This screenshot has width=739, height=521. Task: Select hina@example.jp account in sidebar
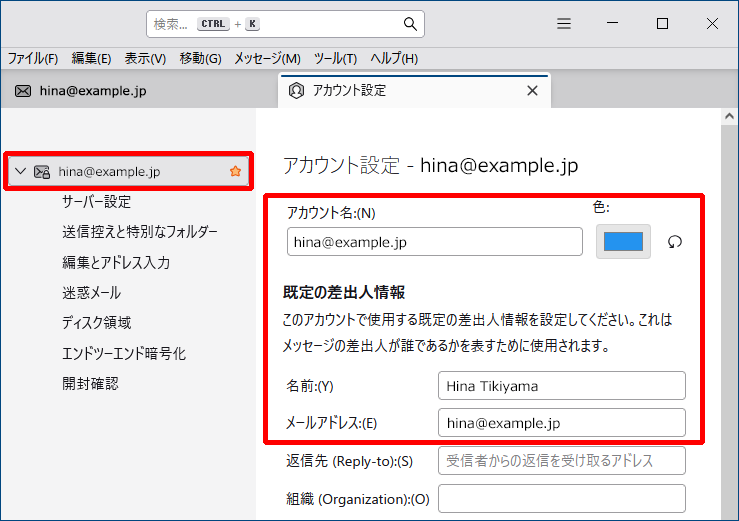[129, 171]
